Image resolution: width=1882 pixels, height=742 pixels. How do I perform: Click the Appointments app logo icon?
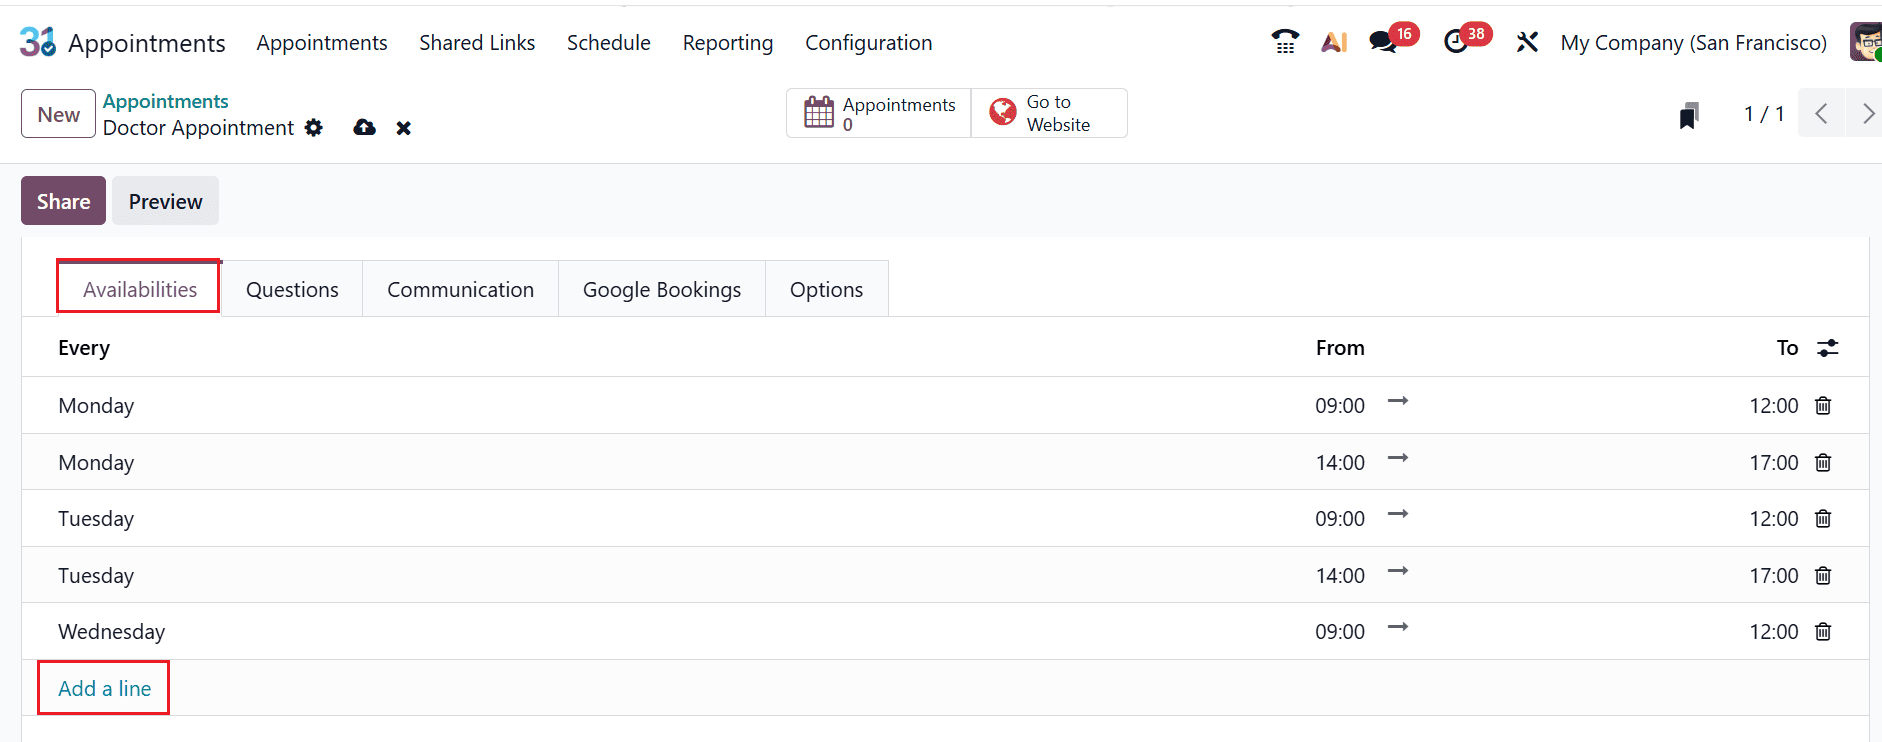(x=38, y=42)
